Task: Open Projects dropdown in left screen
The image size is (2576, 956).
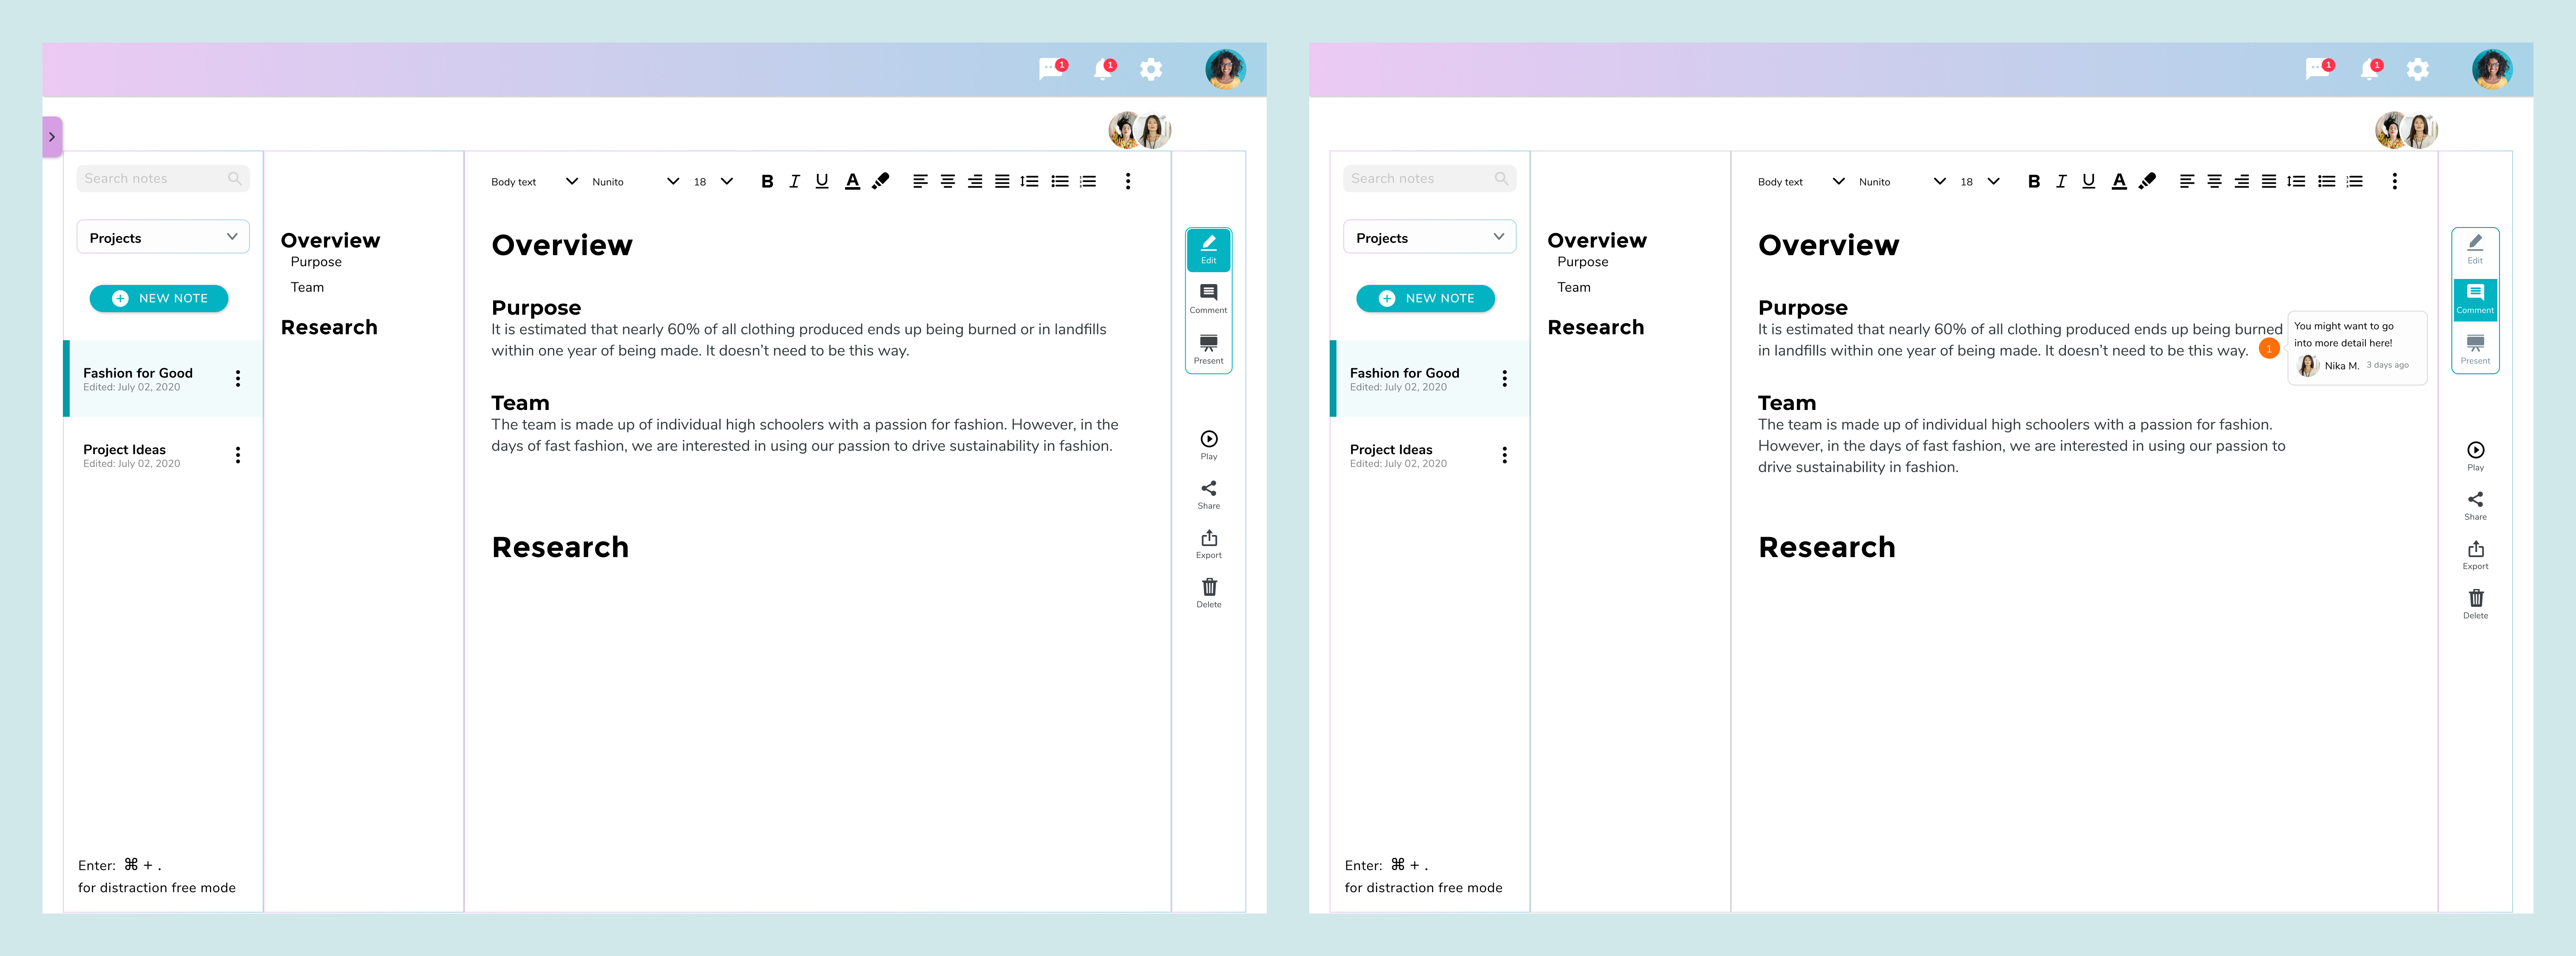Action: (163, 237)
